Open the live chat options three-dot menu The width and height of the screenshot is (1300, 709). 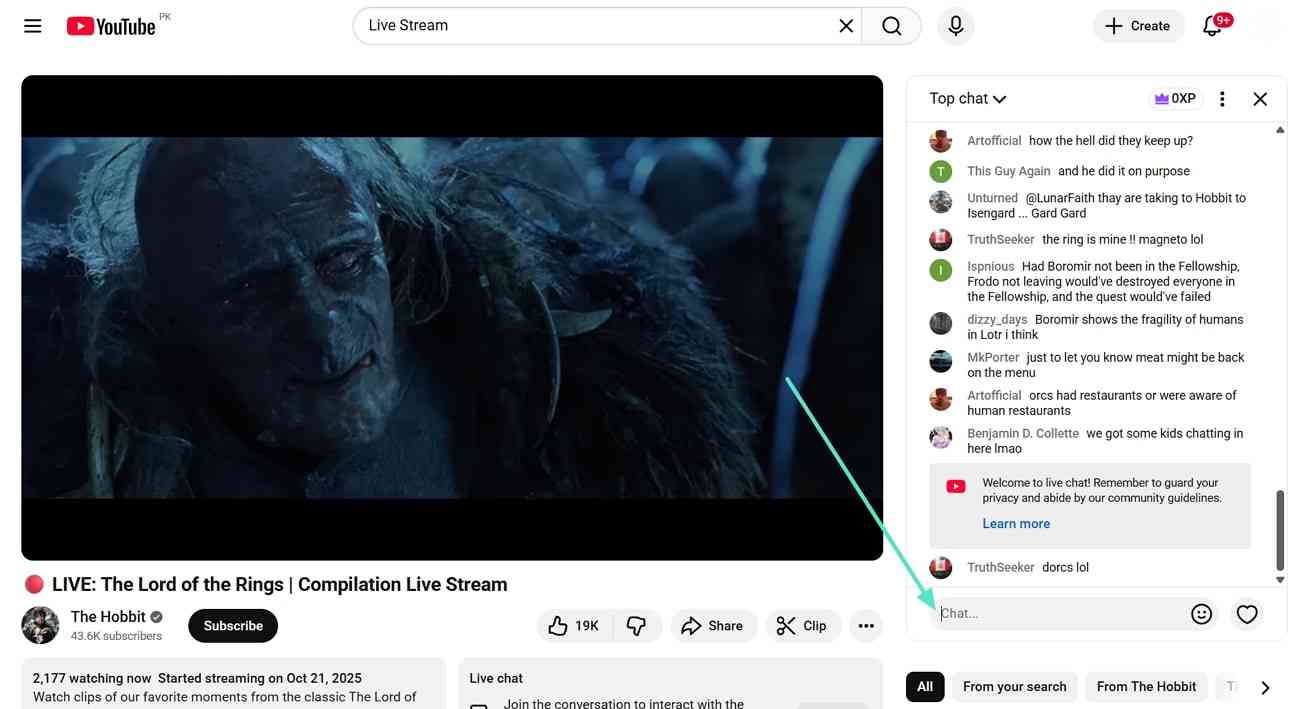click(1222, 98)
